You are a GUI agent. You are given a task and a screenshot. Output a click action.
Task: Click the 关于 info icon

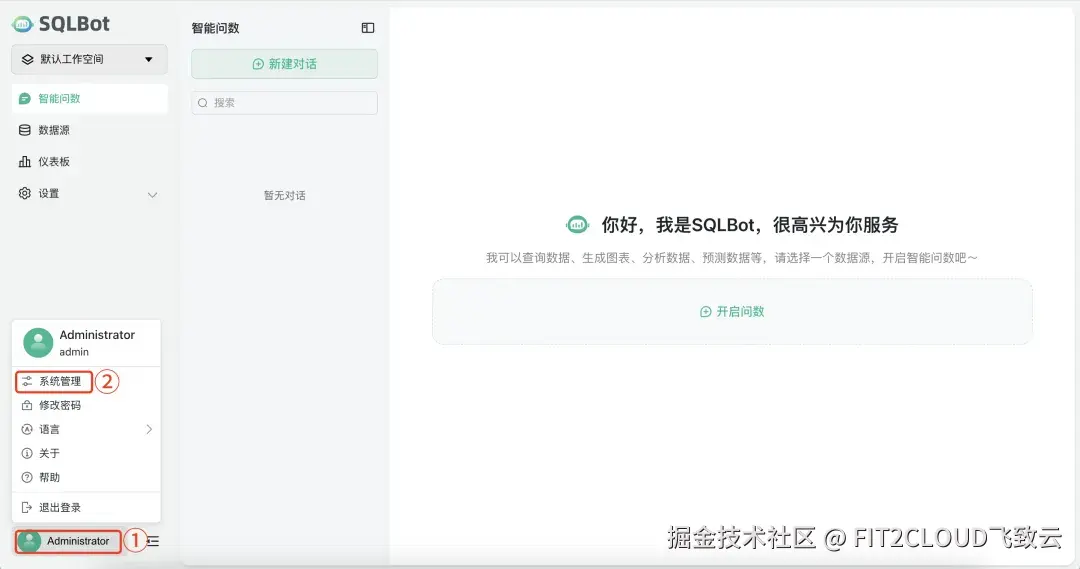(27, 453)
